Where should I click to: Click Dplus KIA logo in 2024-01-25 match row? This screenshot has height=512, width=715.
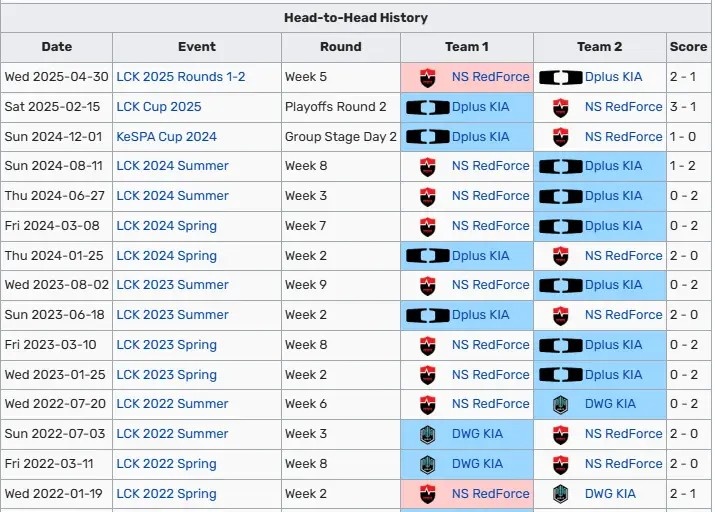click(x=428, y=256)
